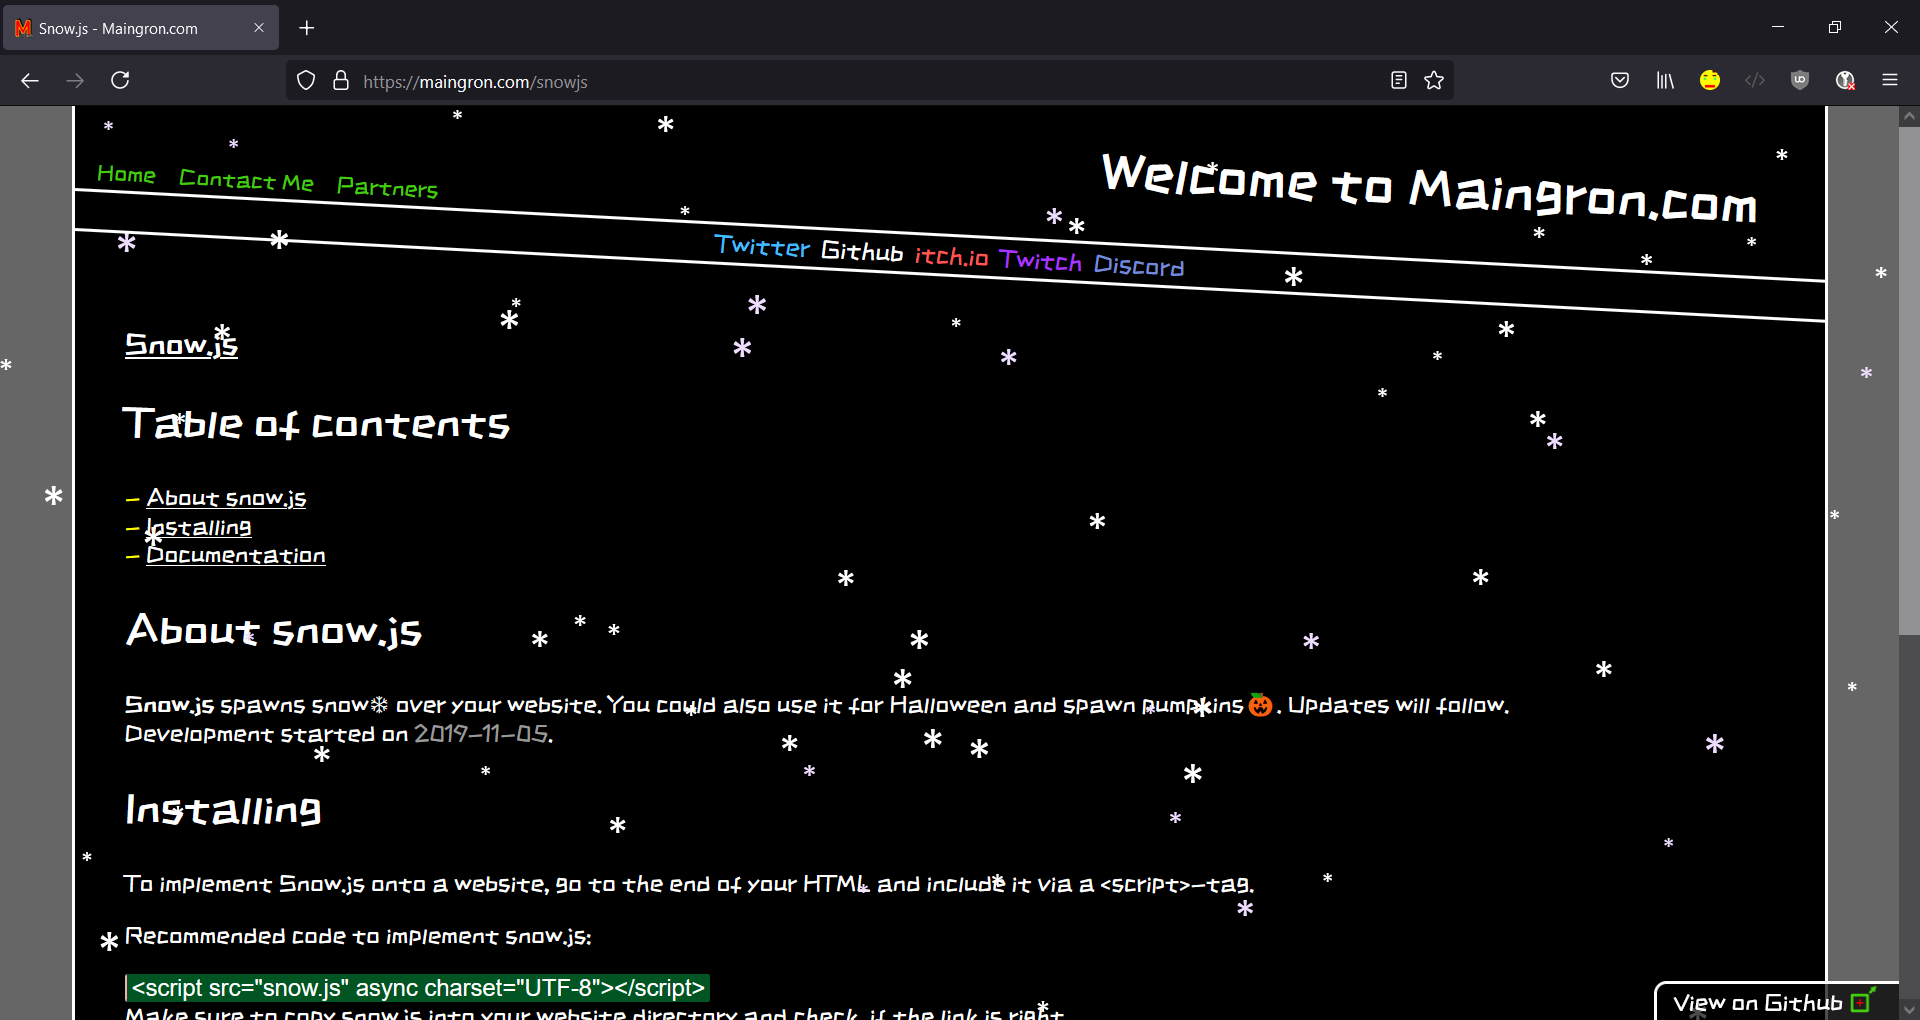Minimize the browser window

click(1778, 27)
